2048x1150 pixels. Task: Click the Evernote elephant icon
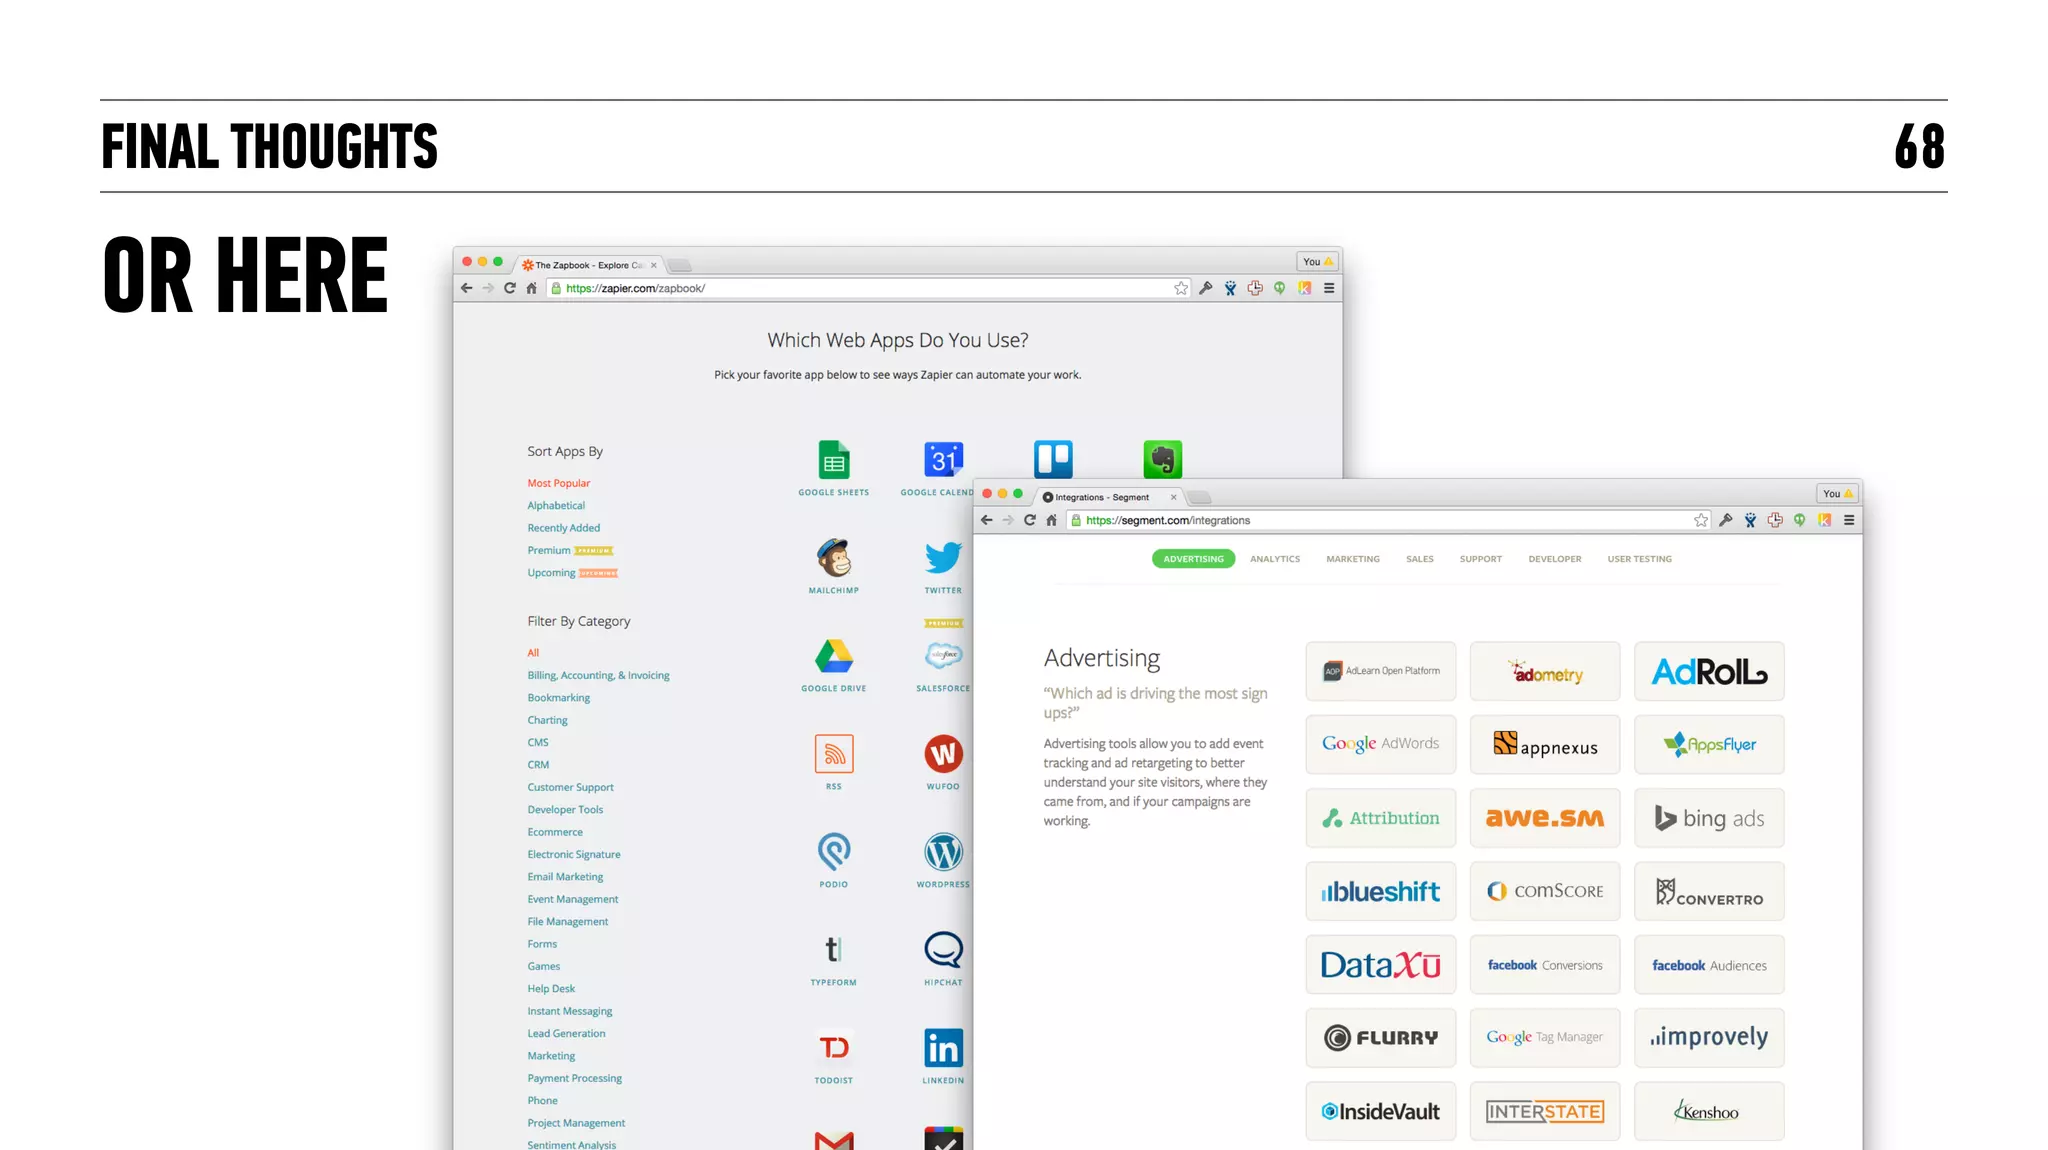[1162, 460]
